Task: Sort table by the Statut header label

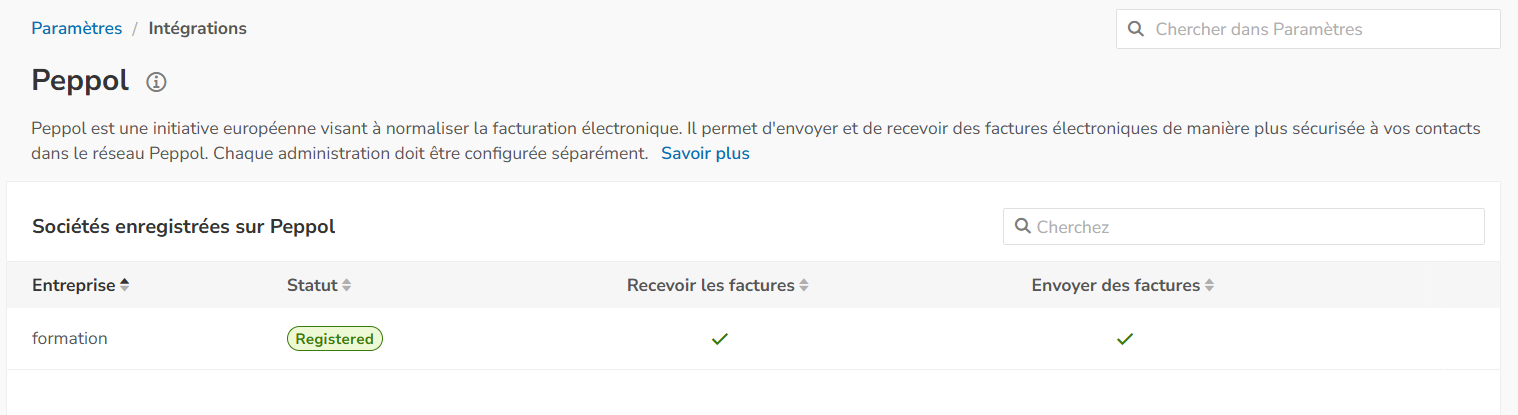Action: 312,285
